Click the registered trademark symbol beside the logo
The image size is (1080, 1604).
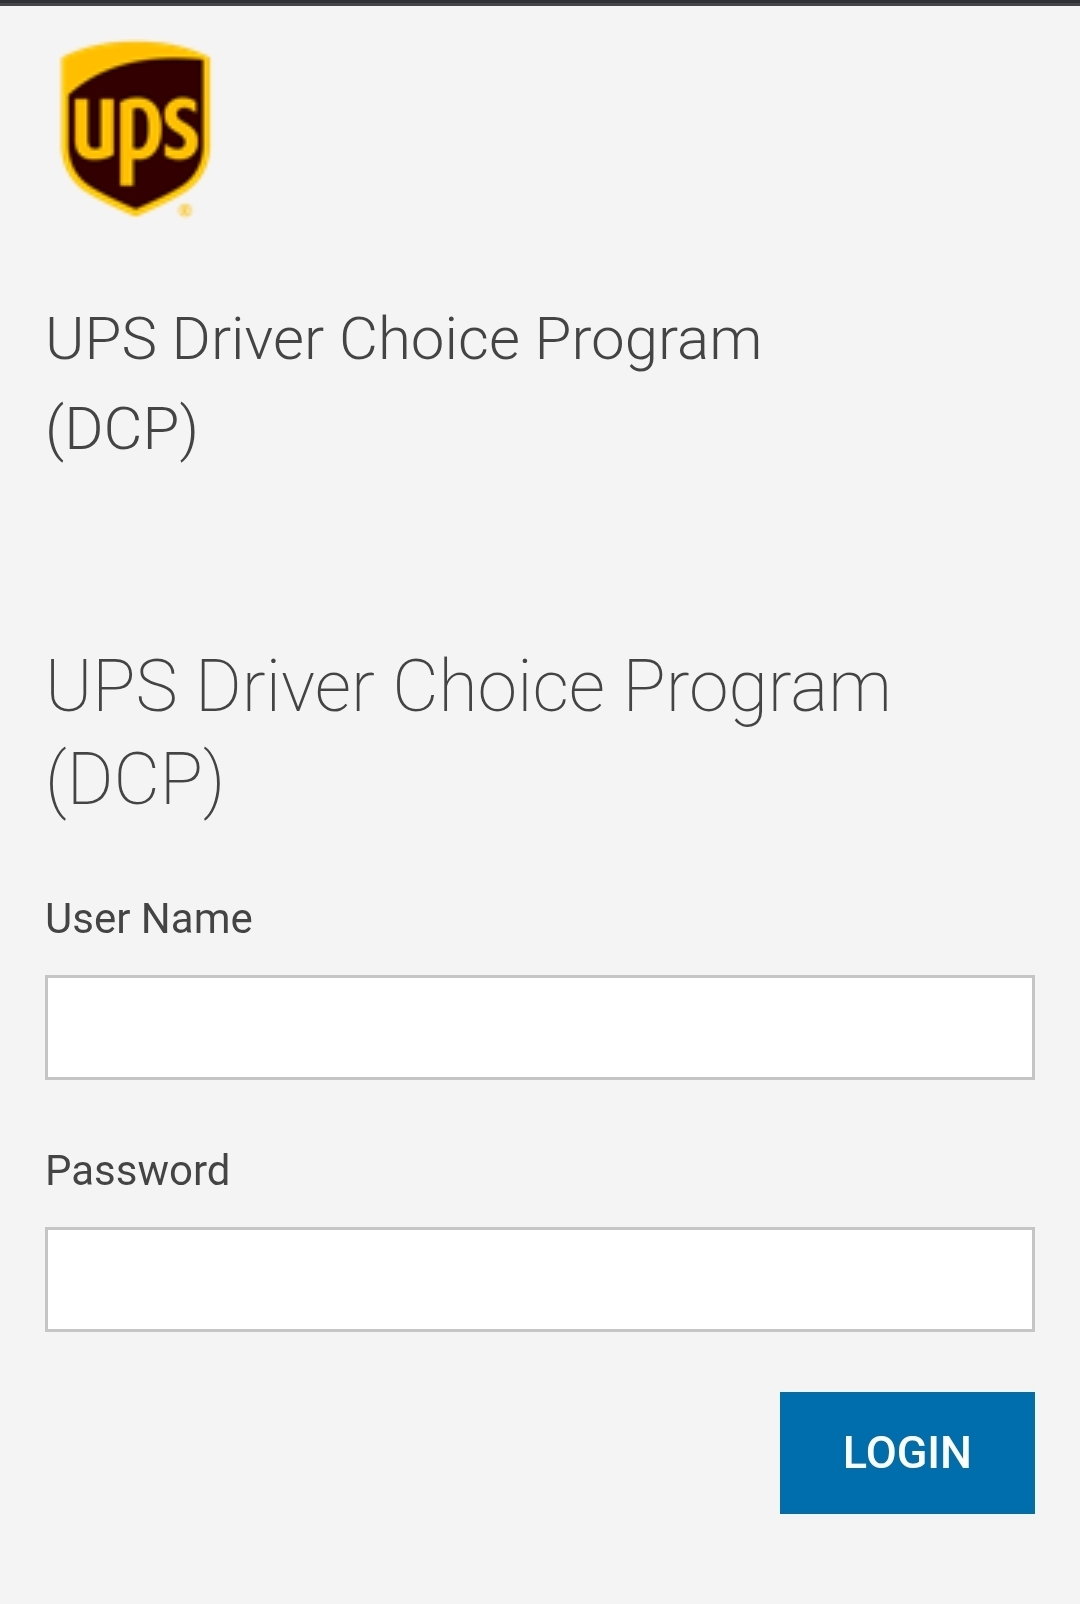point(185,211)
